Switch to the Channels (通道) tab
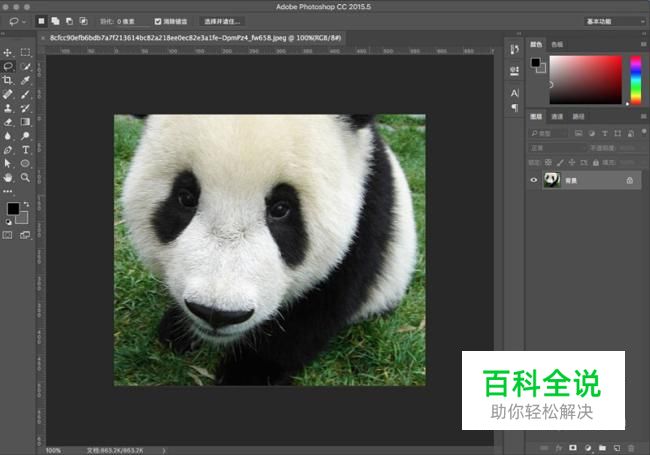 coord(557,116)
